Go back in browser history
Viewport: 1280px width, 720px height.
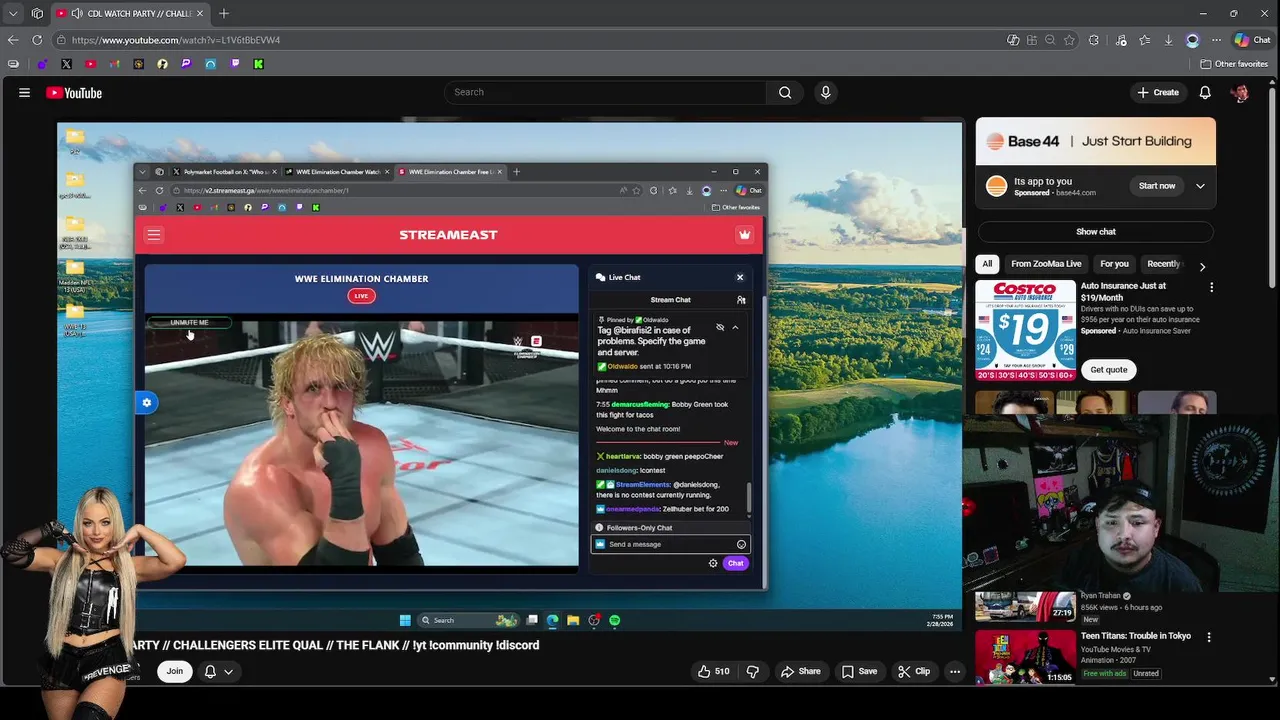point(13,40)
